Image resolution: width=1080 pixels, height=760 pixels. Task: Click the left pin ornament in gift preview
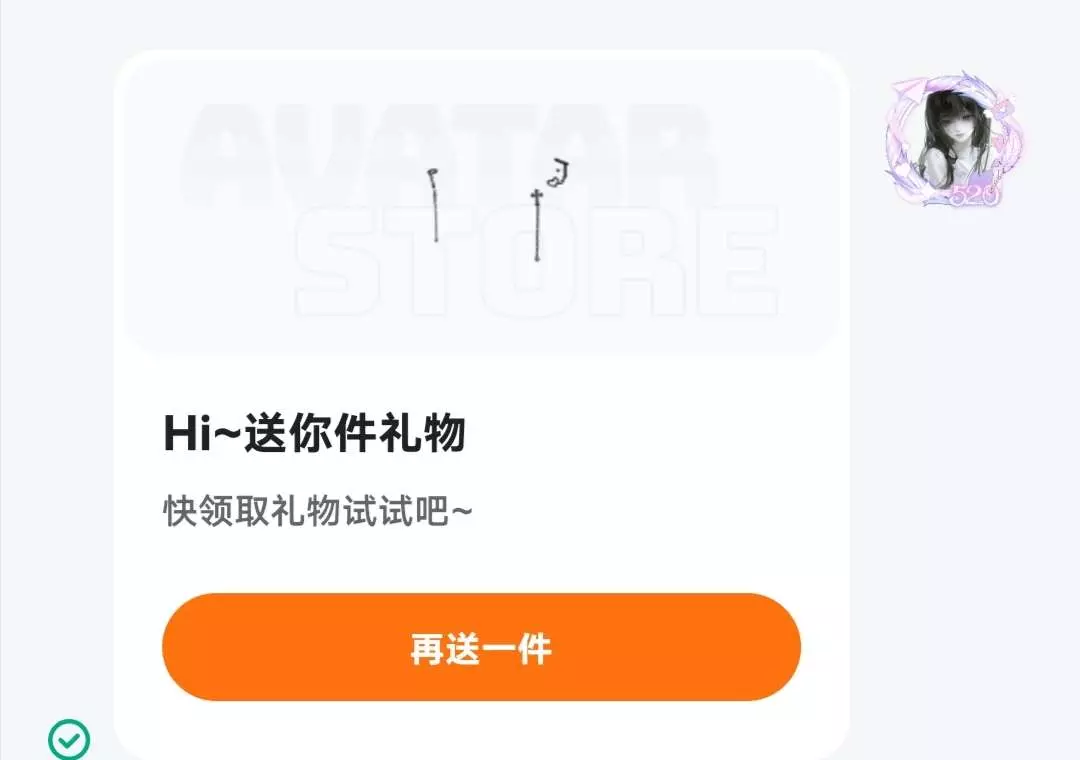click(x=434, y=205)
